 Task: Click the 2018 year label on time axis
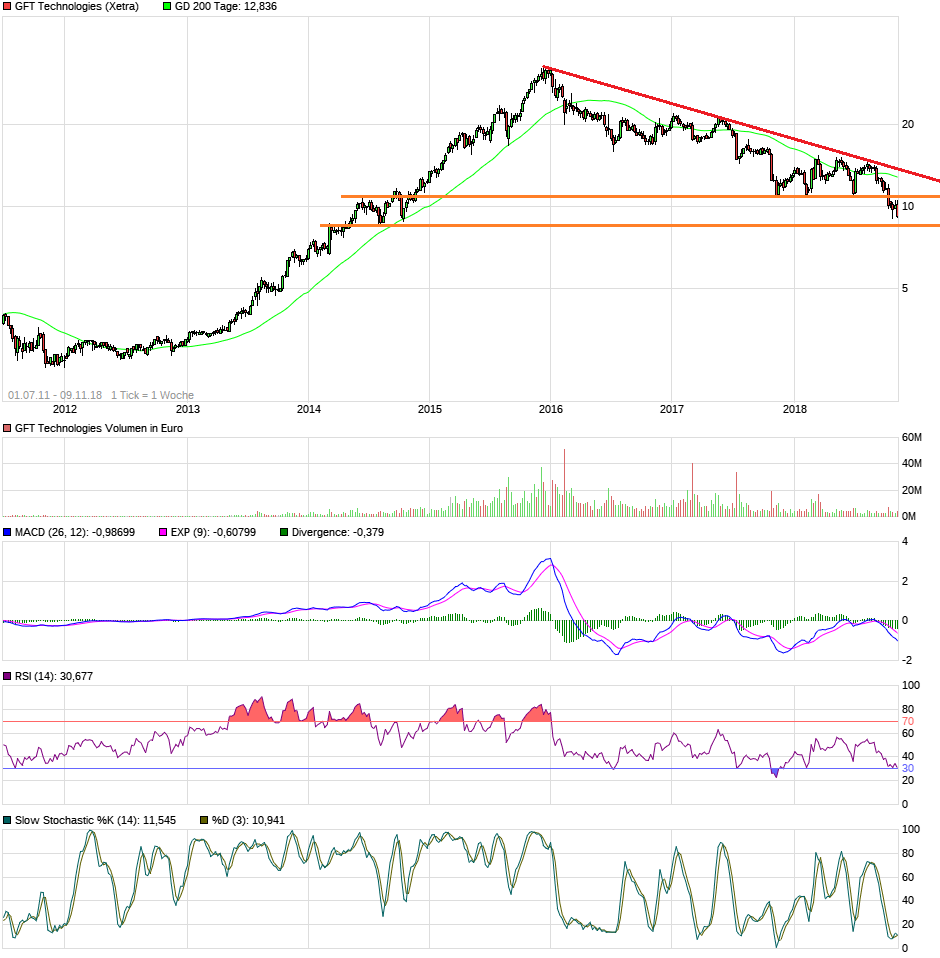795,409
